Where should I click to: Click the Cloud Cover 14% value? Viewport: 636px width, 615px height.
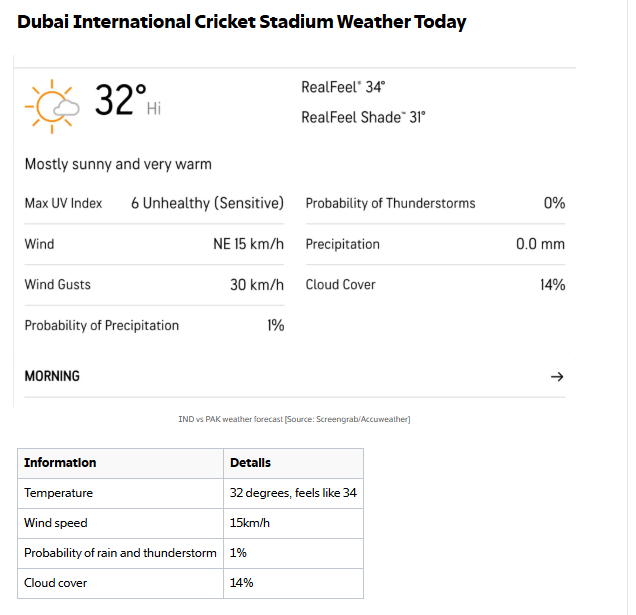coord(552,284)
